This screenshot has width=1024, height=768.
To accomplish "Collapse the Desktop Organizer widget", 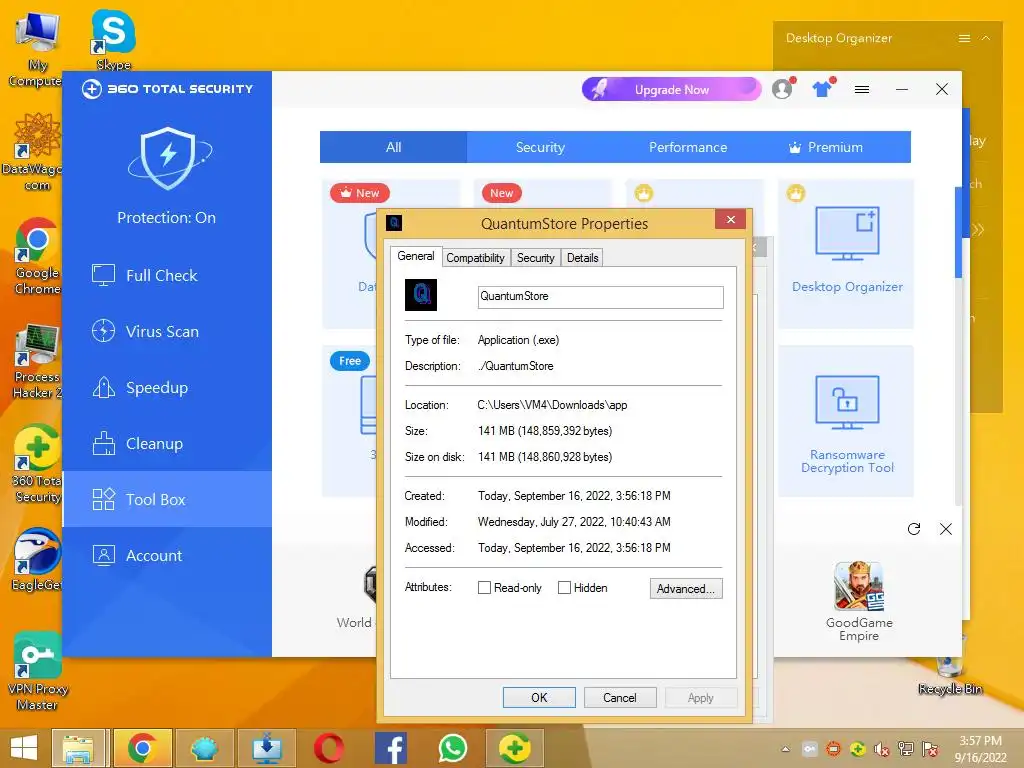I will tap(986, 39).
